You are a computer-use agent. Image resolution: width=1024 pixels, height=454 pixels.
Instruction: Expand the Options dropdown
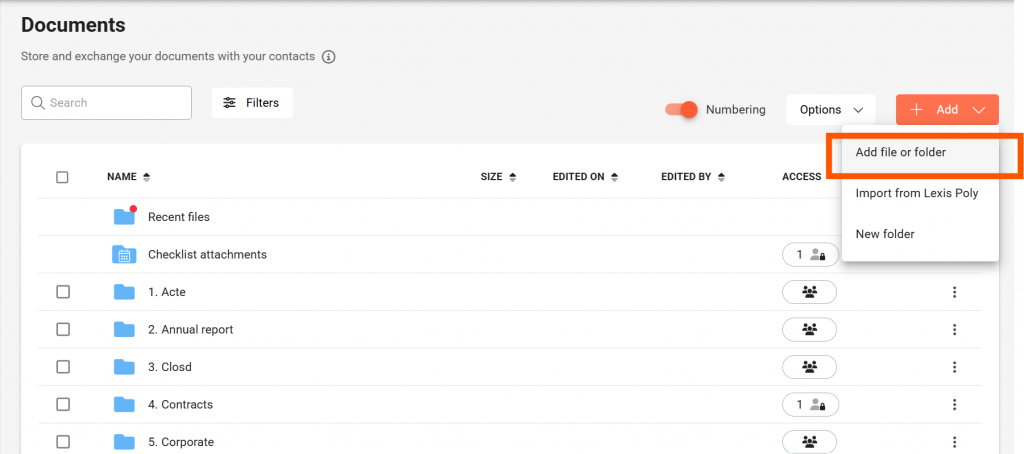(x=830, y=110)
